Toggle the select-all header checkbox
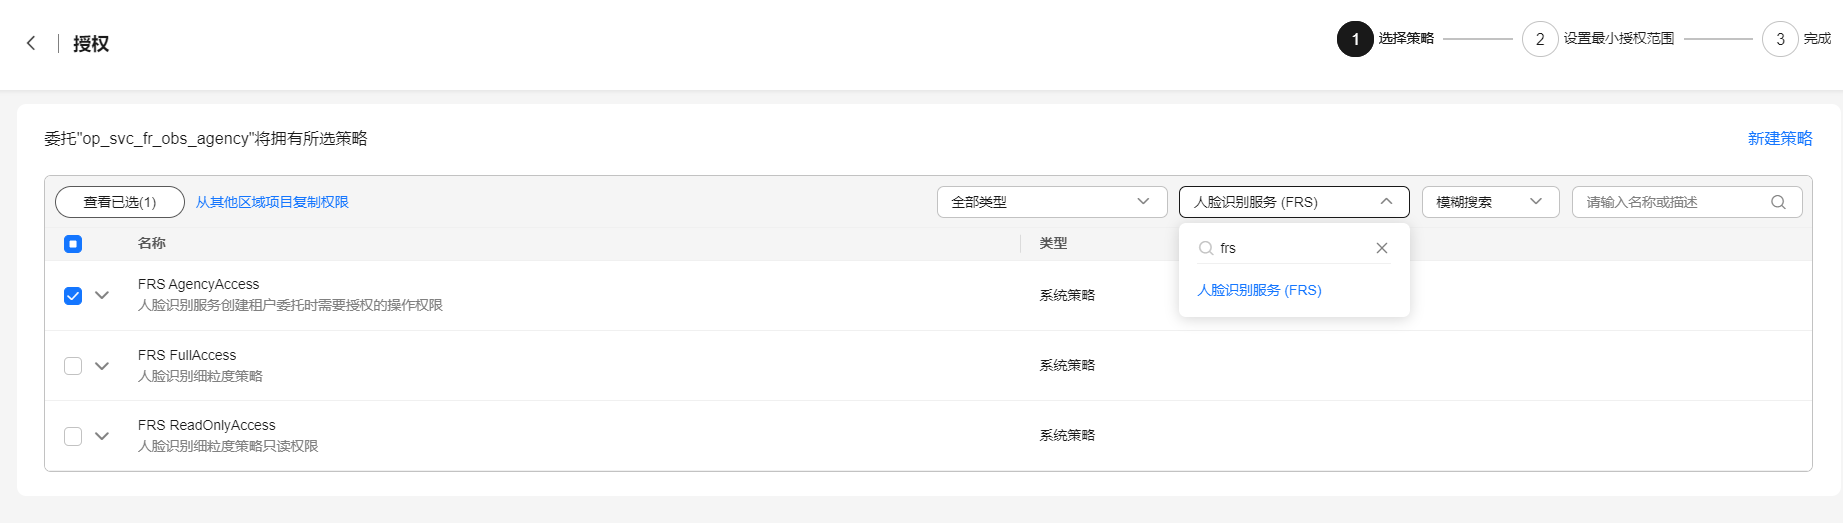 (x=73, y=244)
